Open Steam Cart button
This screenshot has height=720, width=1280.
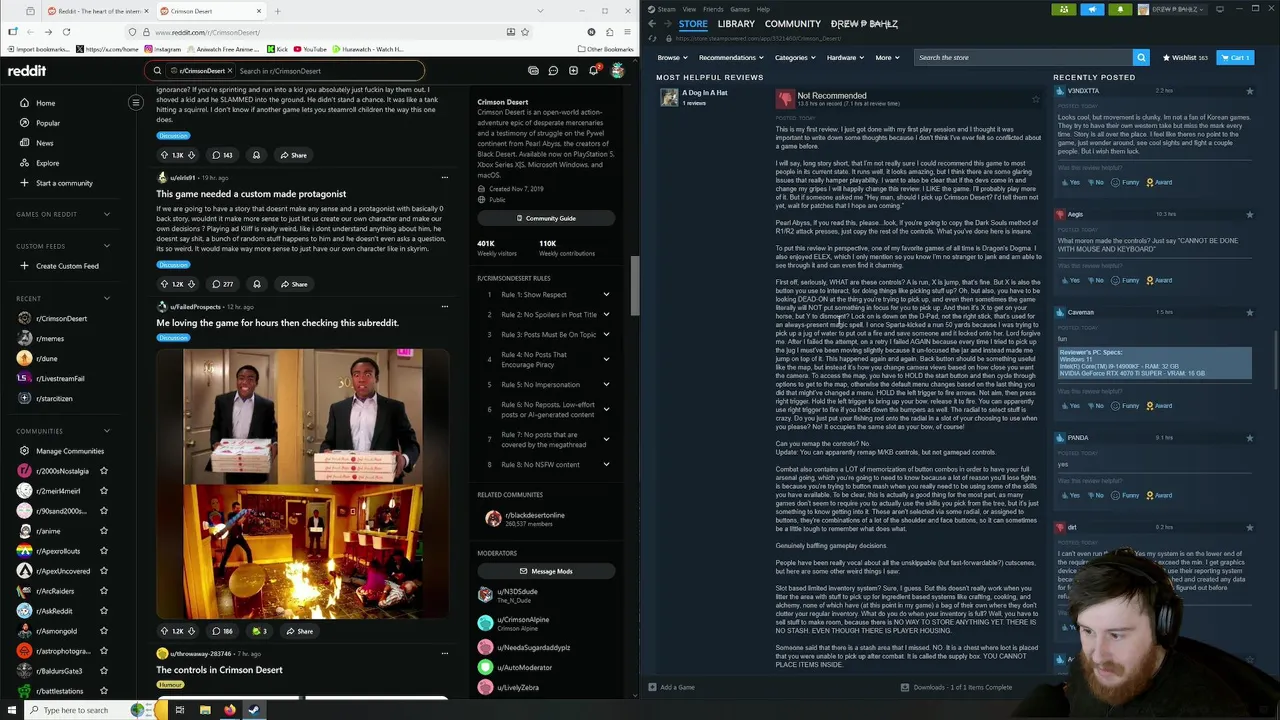[x=1235, y=57]
